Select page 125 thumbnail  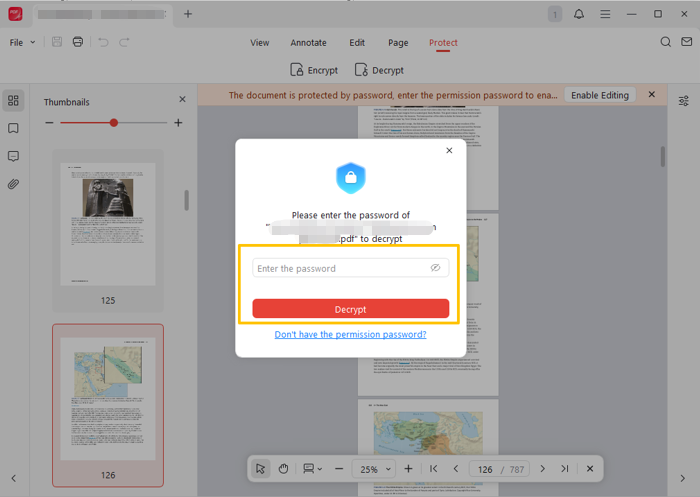108,230
